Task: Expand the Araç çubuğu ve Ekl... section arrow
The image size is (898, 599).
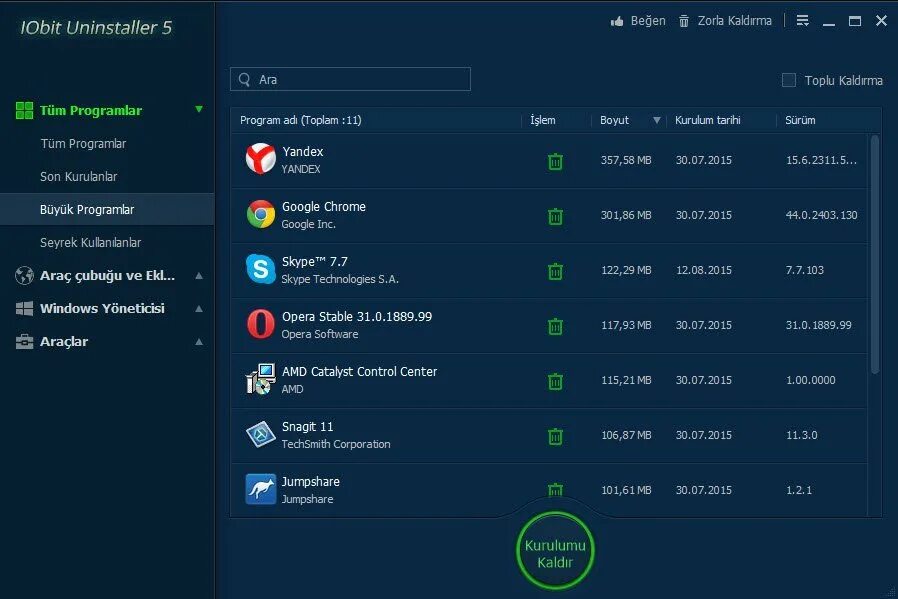Action: click(199, 275)
